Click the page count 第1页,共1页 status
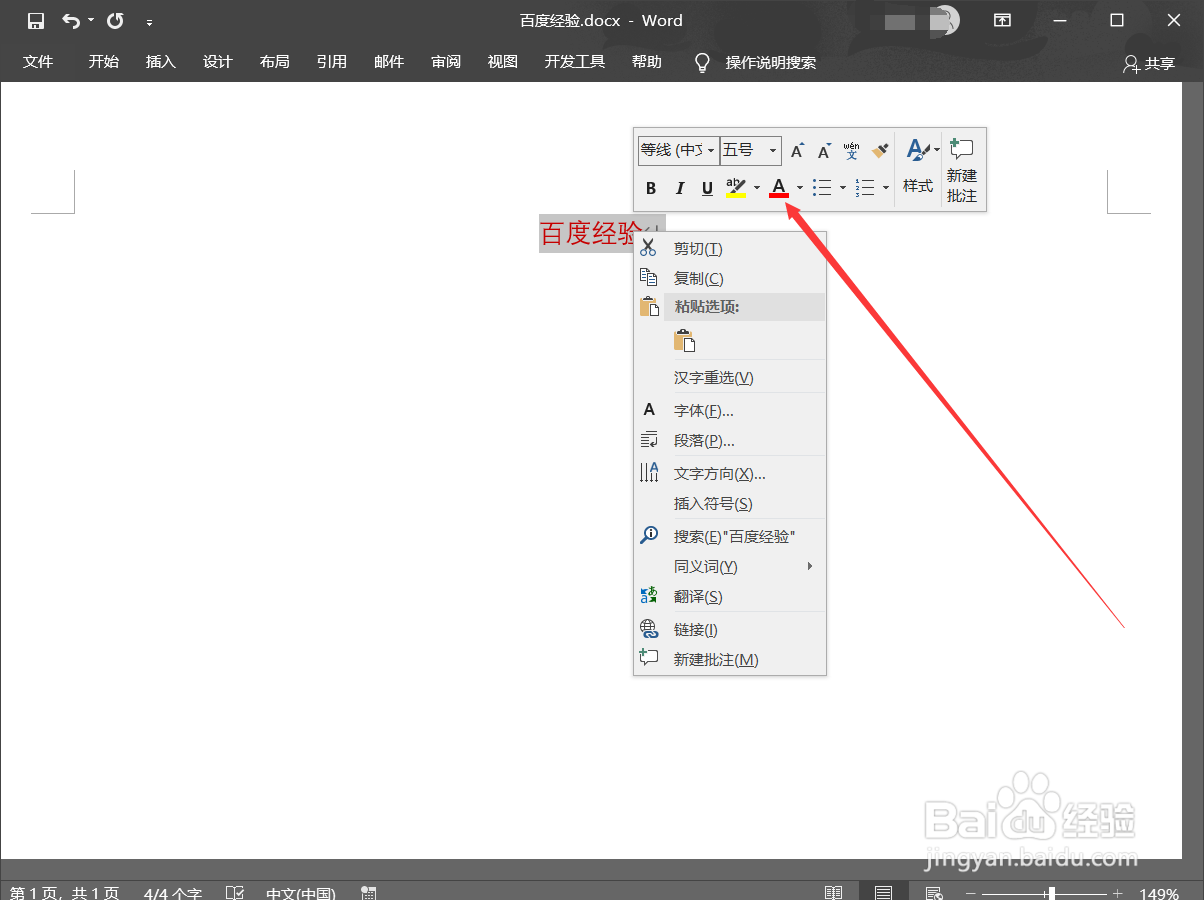Viewport: 1204px width, 900px height. (65, 892)
